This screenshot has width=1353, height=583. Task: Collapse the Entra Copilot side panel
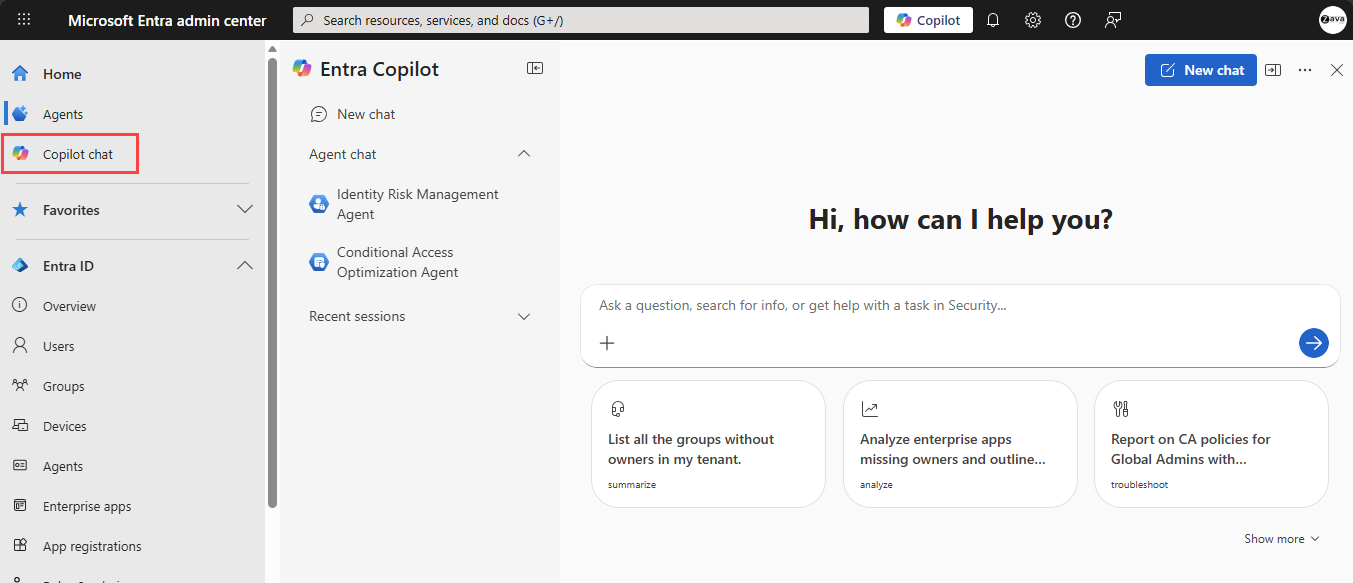tap(535, 68)
